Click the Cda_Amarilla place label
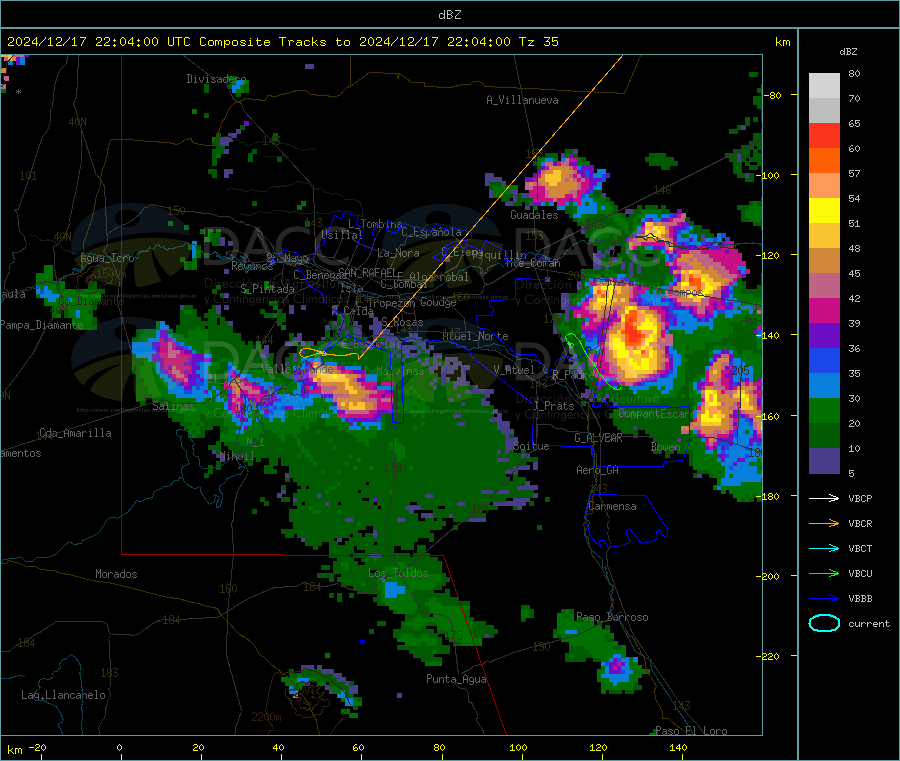Image resolution: width=900 pixels, height=761 pixels. click(75, 433)
